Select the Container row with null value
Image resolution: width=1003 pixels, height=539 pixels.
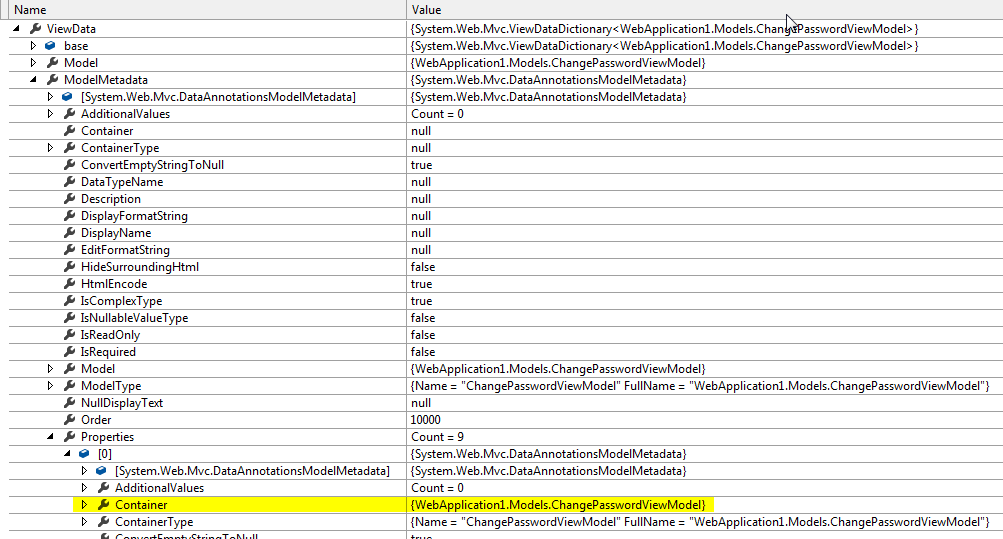[x=506, y=130]
